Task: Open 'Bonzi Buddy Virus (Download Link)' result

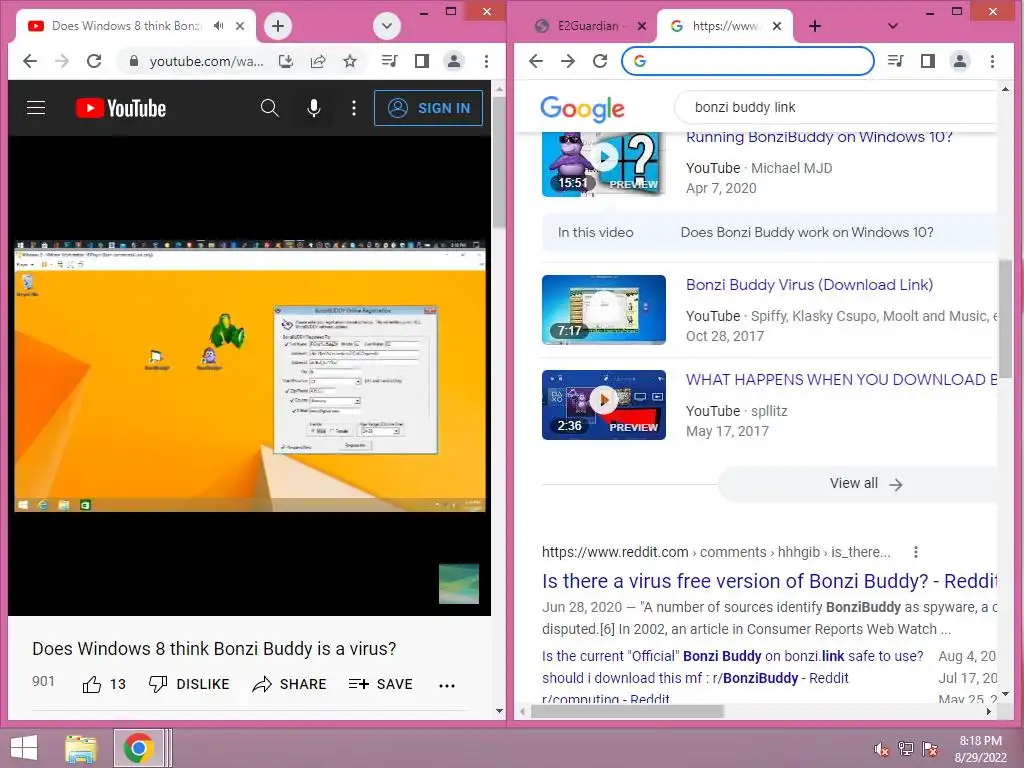Action: coord(809,285)
